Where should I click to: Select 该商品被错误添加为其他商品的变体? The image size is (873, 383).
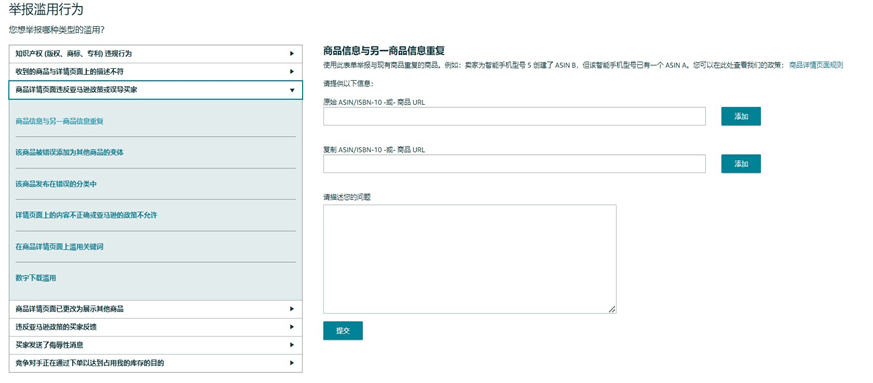70,152
